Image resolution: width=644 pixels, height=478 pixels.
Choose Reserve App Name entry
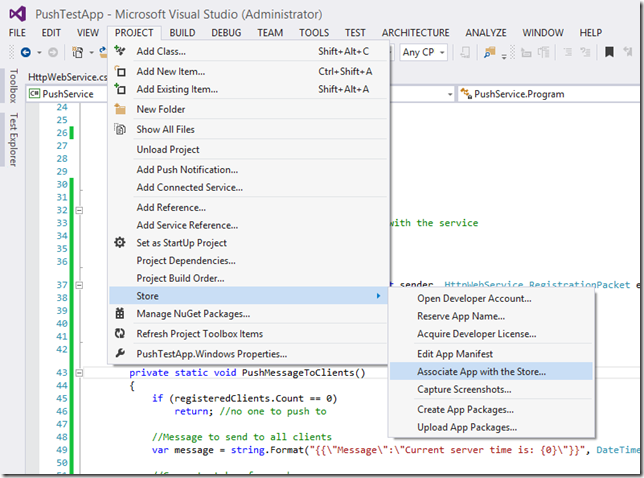pos(491,316)
